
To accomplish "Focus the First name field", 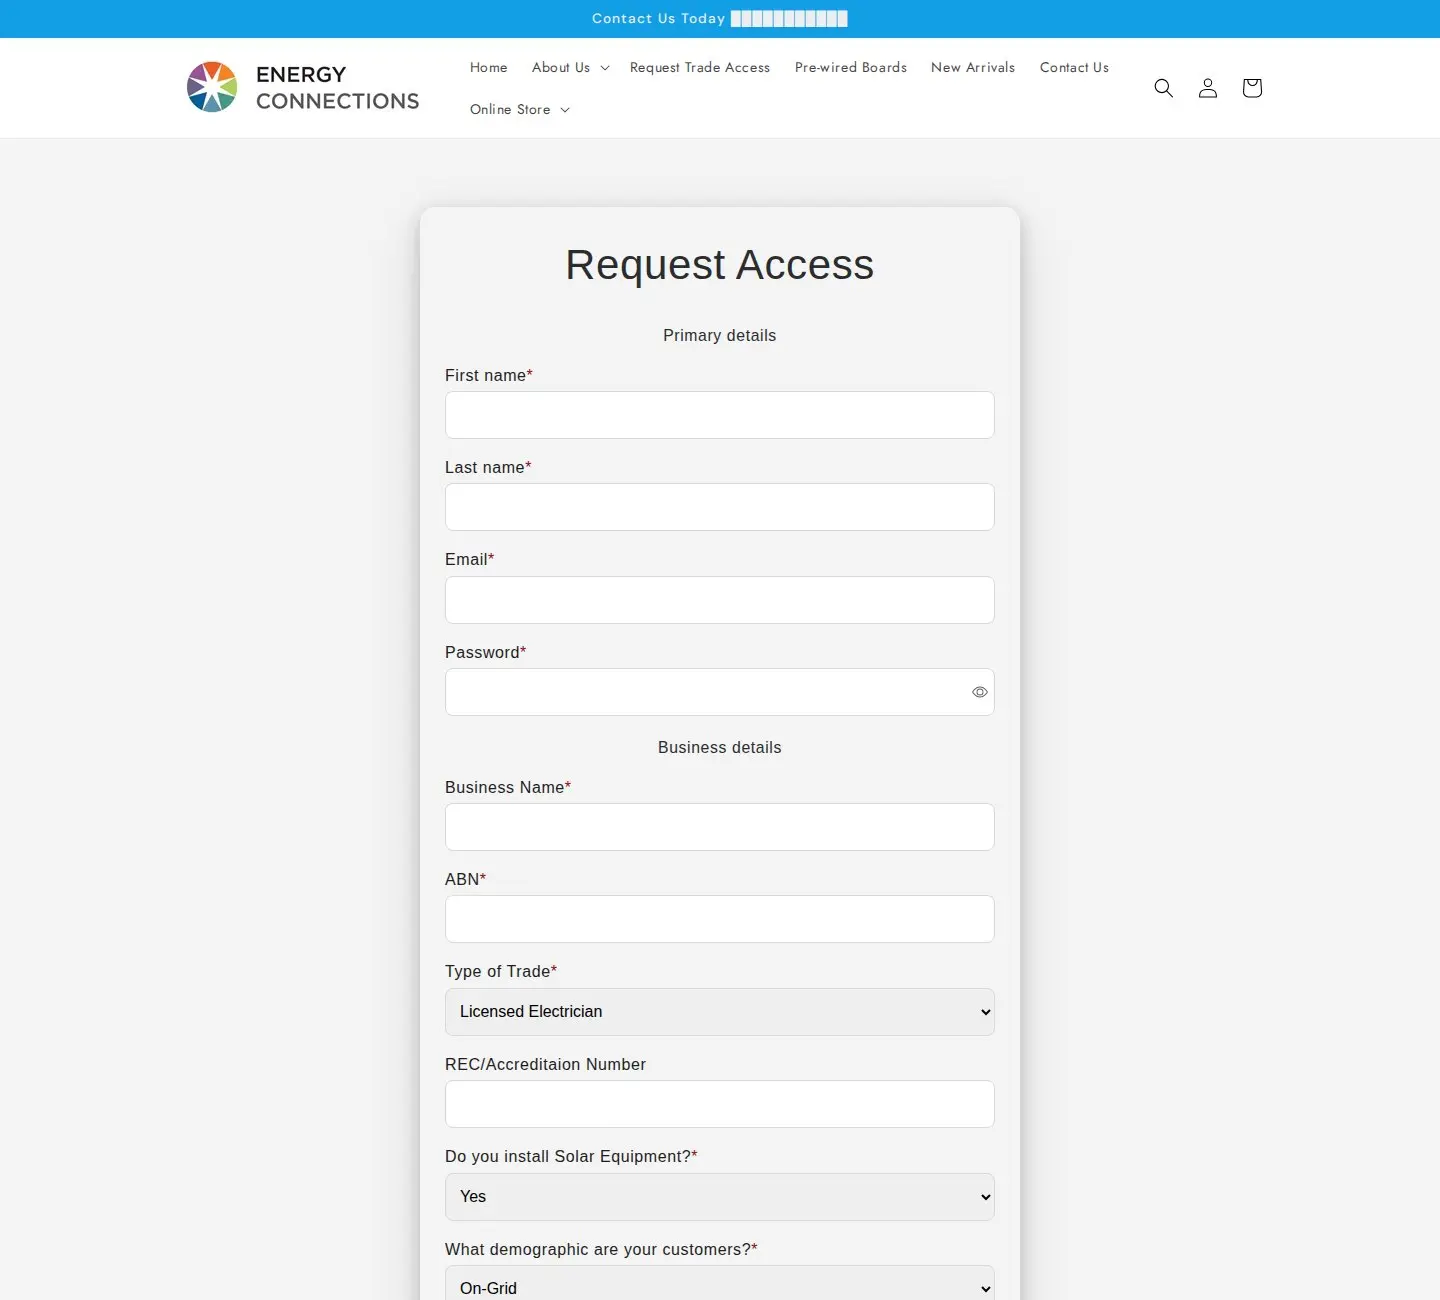I will [x=720, y=415].
